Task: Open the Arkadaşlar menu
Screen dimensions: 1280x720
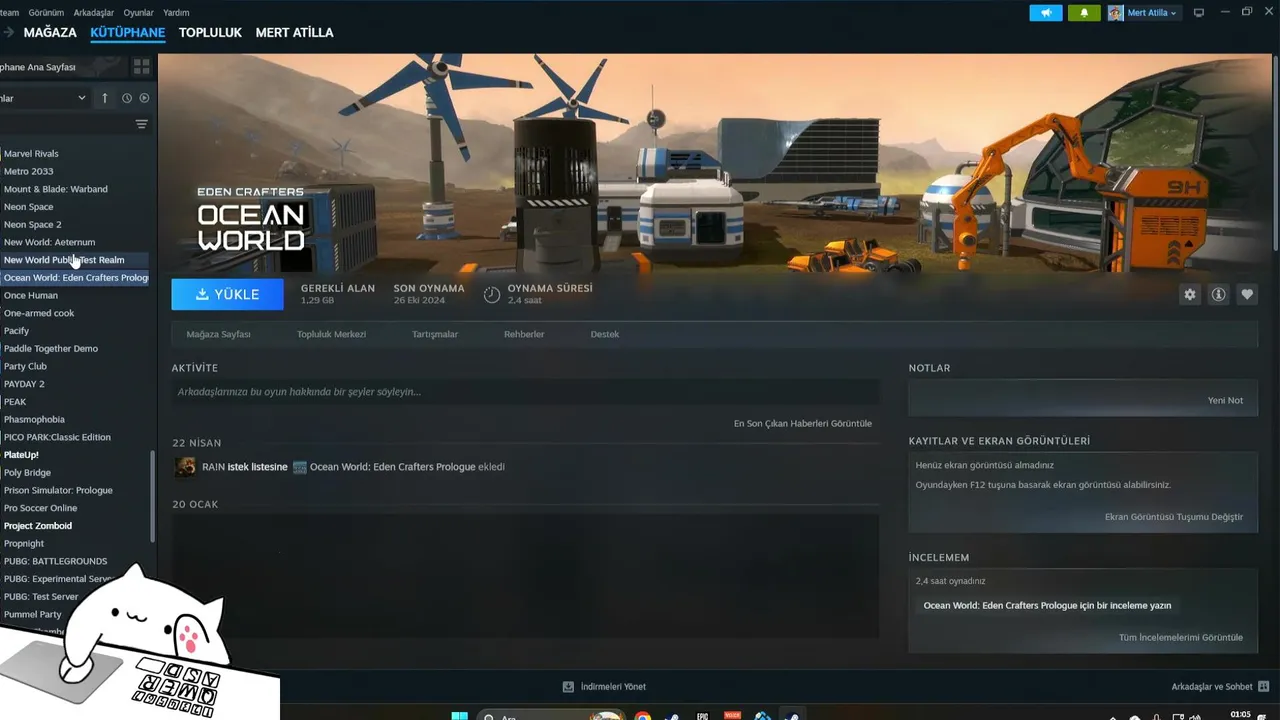Action: (x=94, y=13)
